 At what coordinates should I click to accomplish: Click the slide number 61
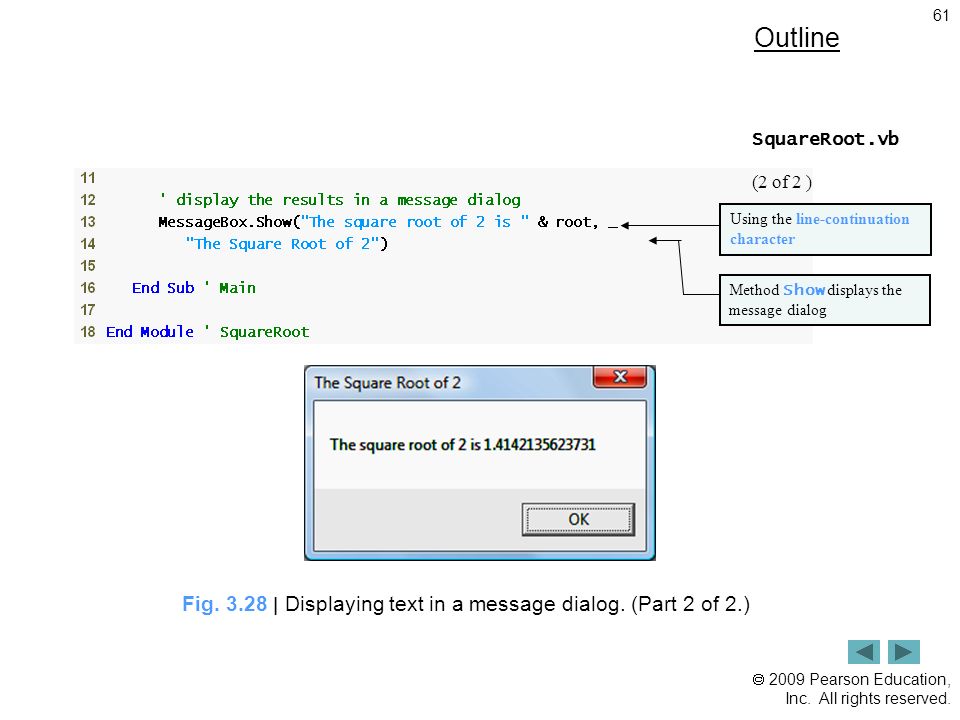pyautogui.click(x=940, y=15)
